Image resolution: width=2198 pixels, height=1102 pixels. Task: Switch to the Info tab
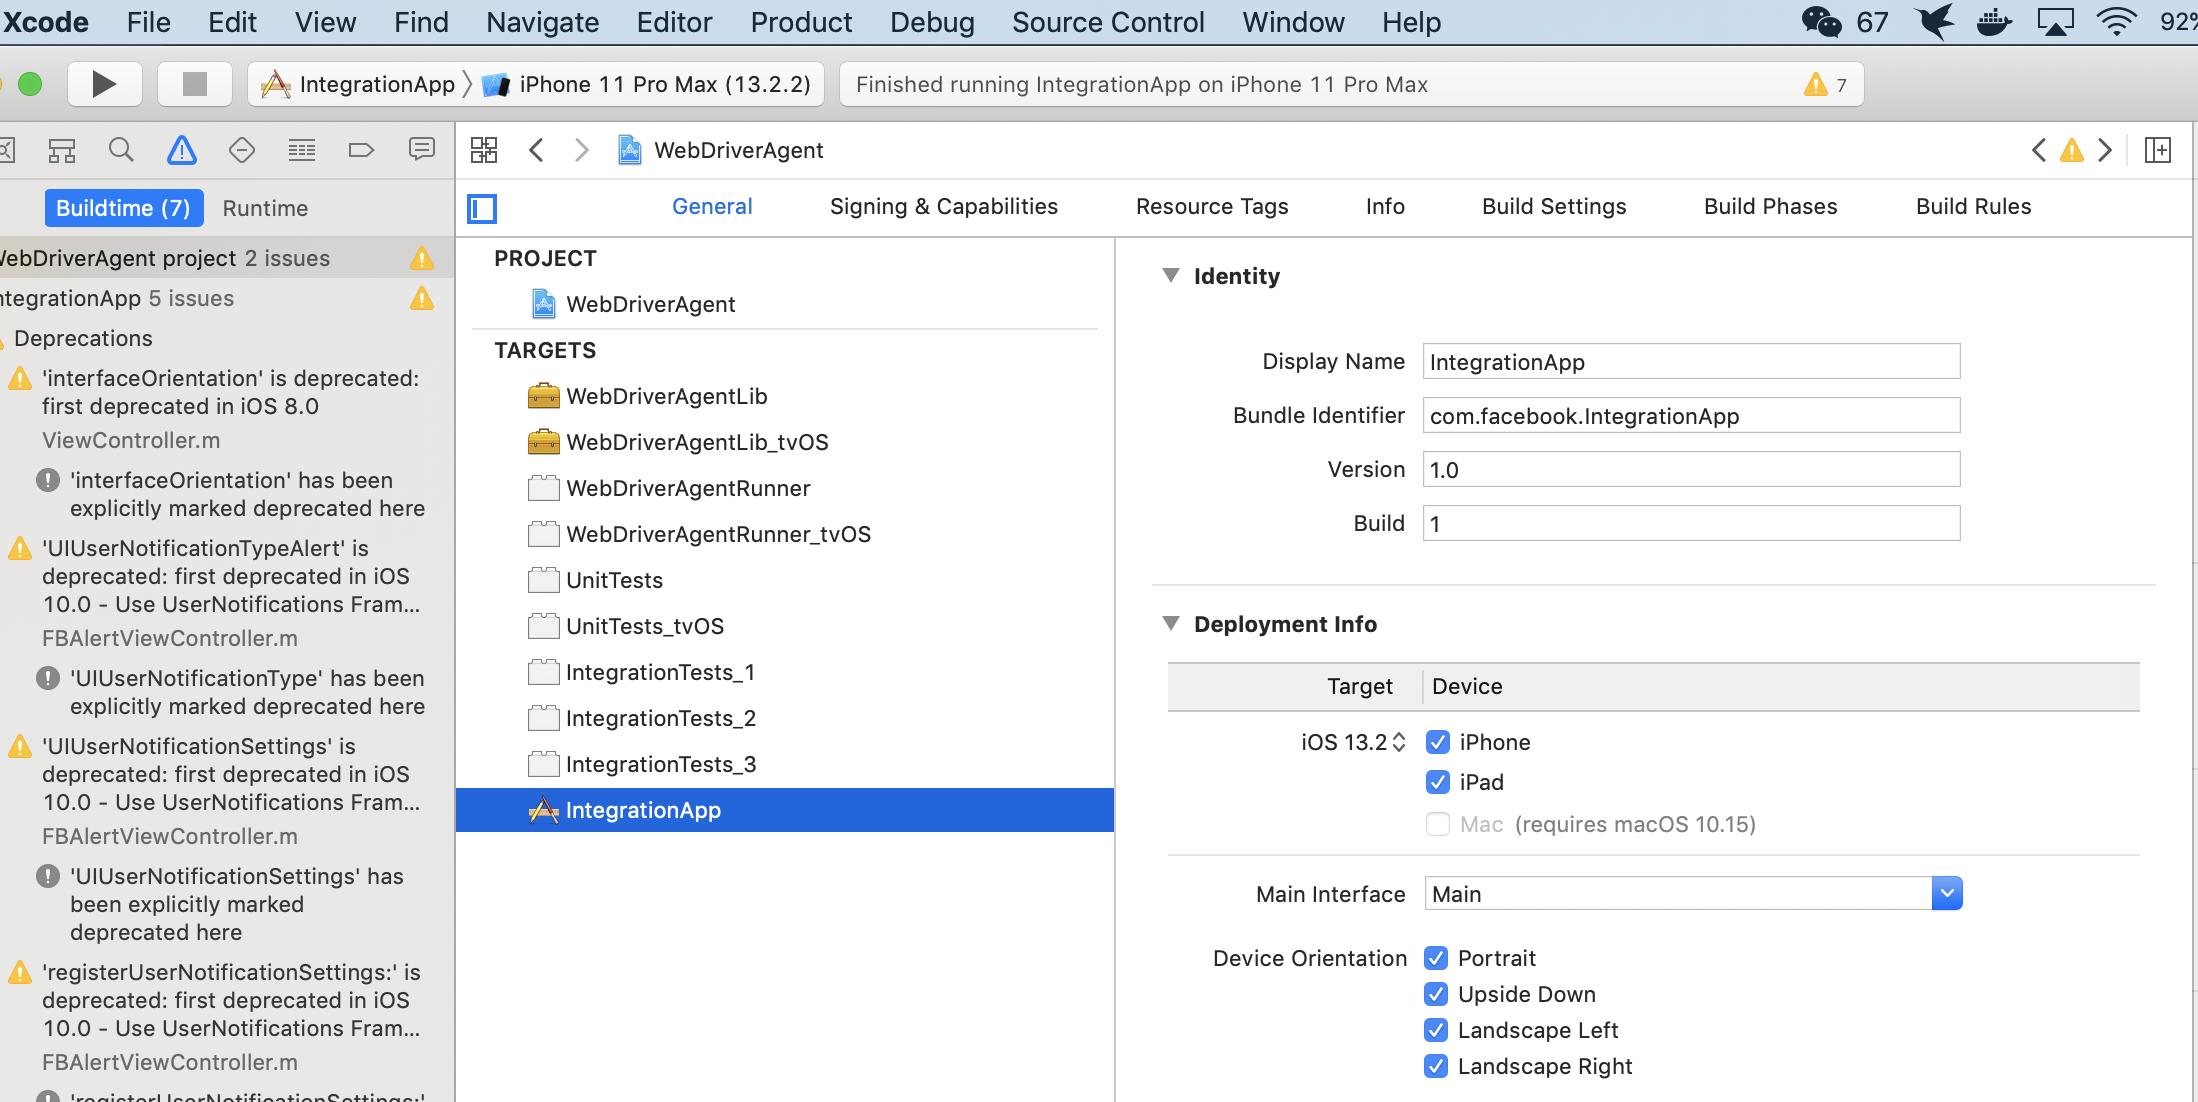[x=1385, y=206]
